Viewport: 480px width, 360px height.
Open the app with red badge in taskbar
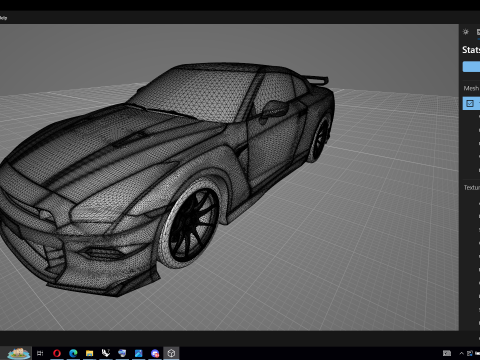tap(155, 353)
